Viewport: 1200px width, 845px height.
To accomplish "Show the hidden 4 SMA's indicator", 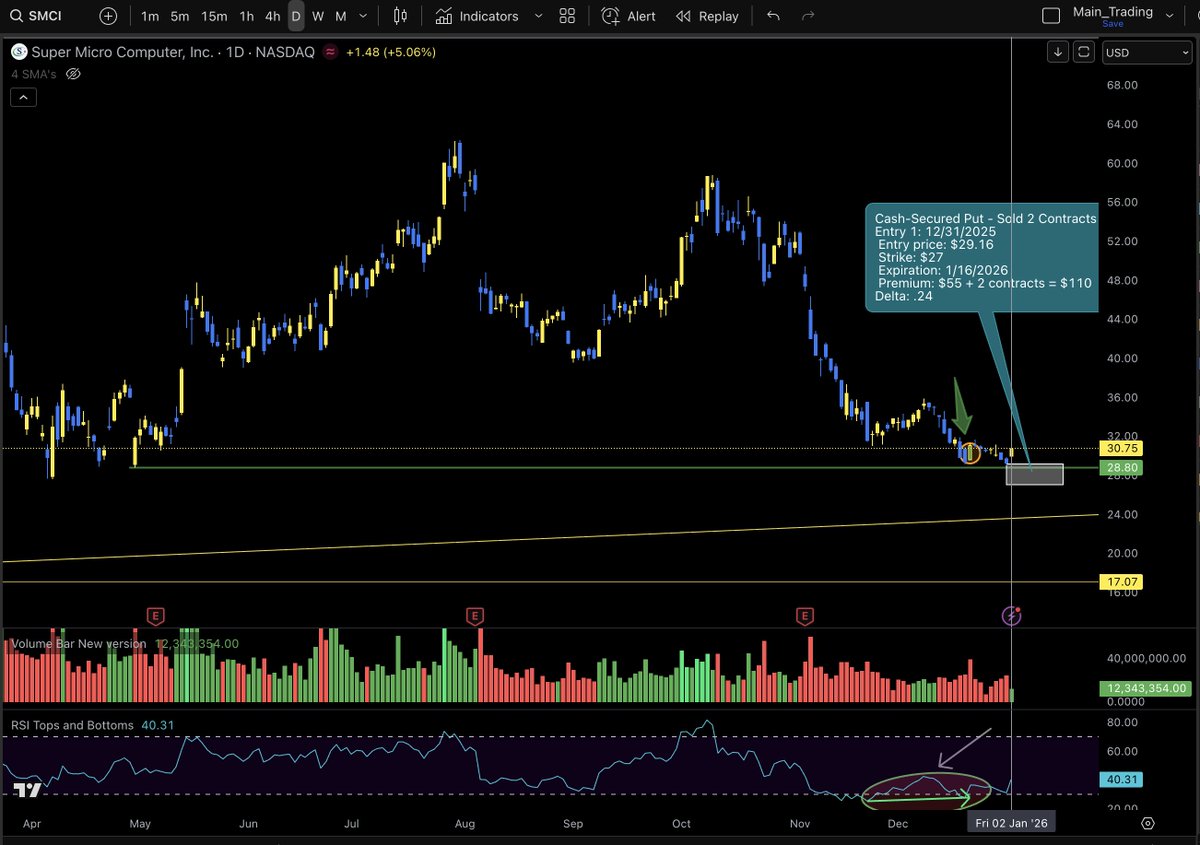I will click(72, 73).
